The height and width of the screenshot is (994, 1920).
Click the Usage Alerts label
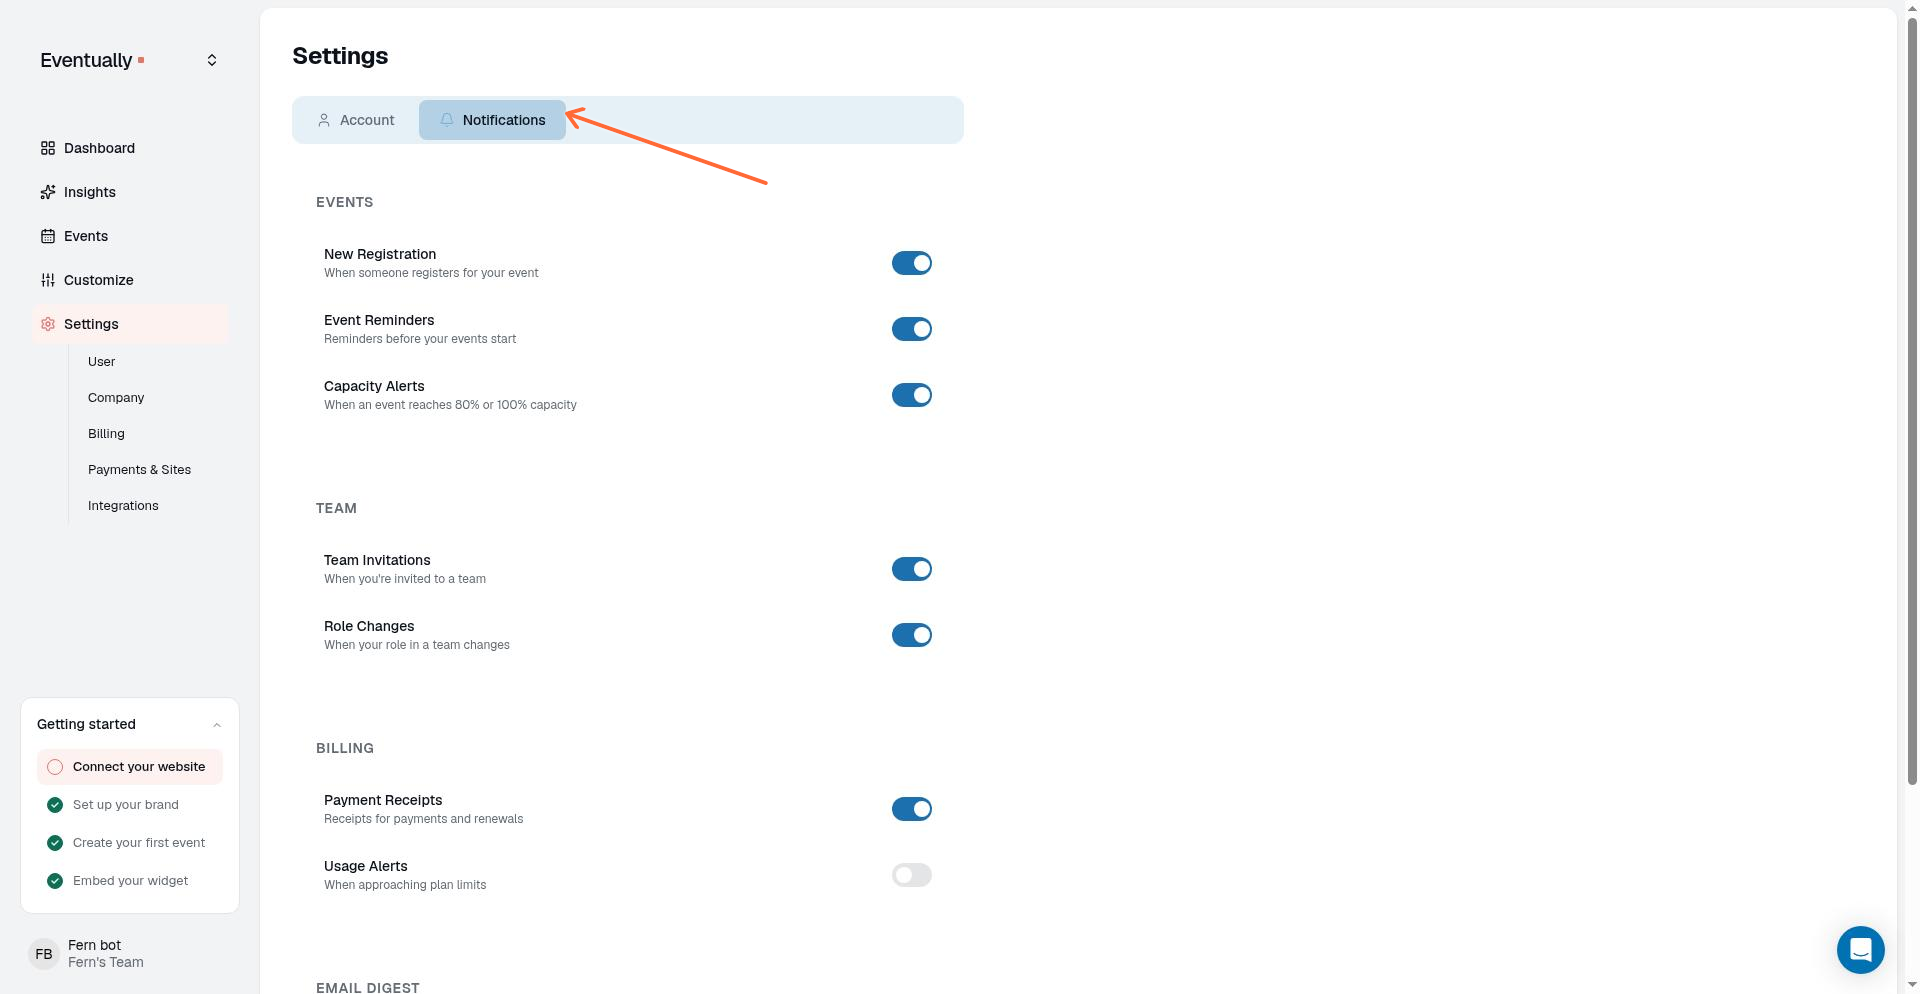(x=366, y=866)
